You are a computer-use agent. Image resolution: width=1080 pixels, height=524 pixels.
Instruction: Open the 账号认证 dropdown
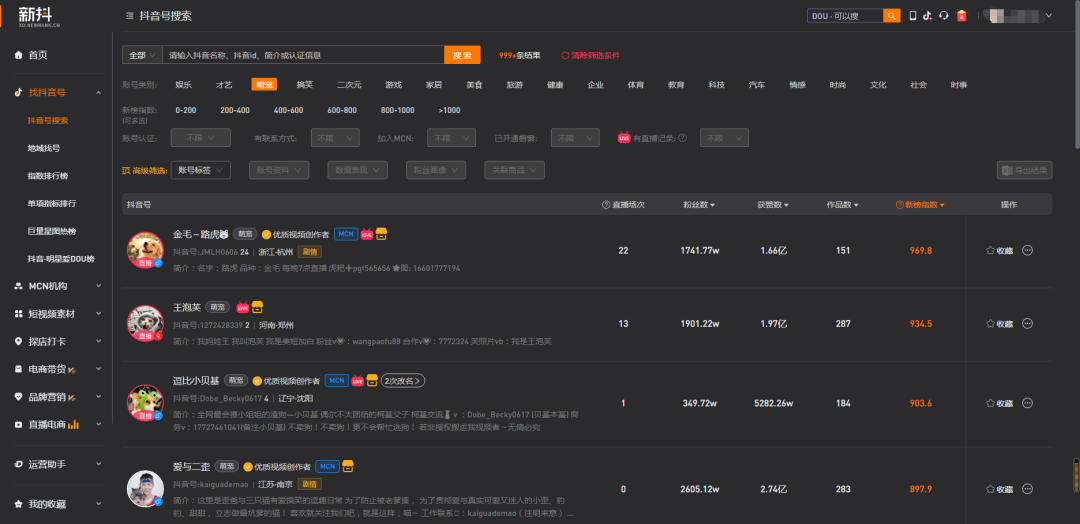pos(200,138)
